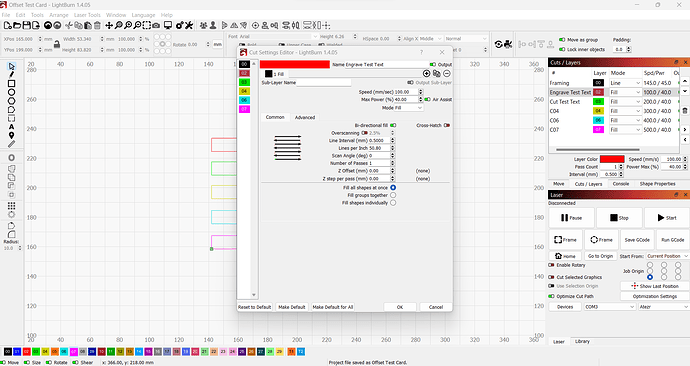Select the Edit Text tool
This screenshot has height=366, width=690.
tap(11, 127)
